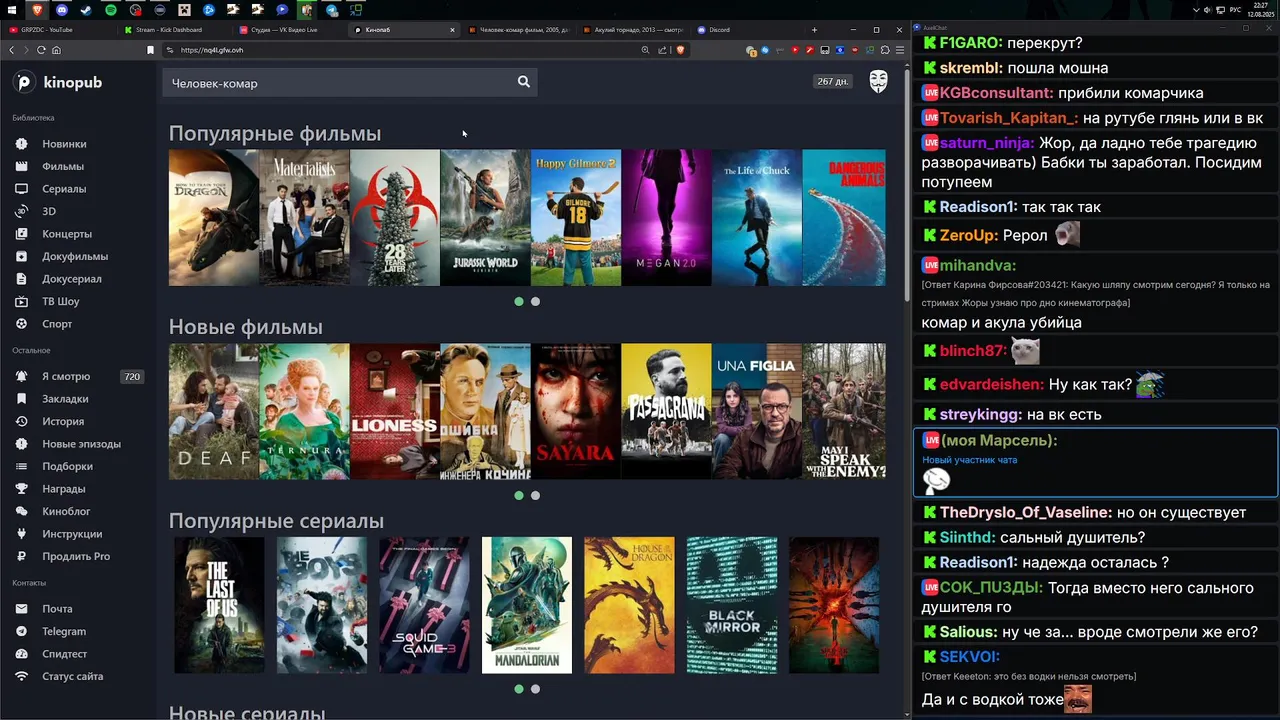Open the Black Mirror series poster
1280x720 pixels.
tap(732, 605)
